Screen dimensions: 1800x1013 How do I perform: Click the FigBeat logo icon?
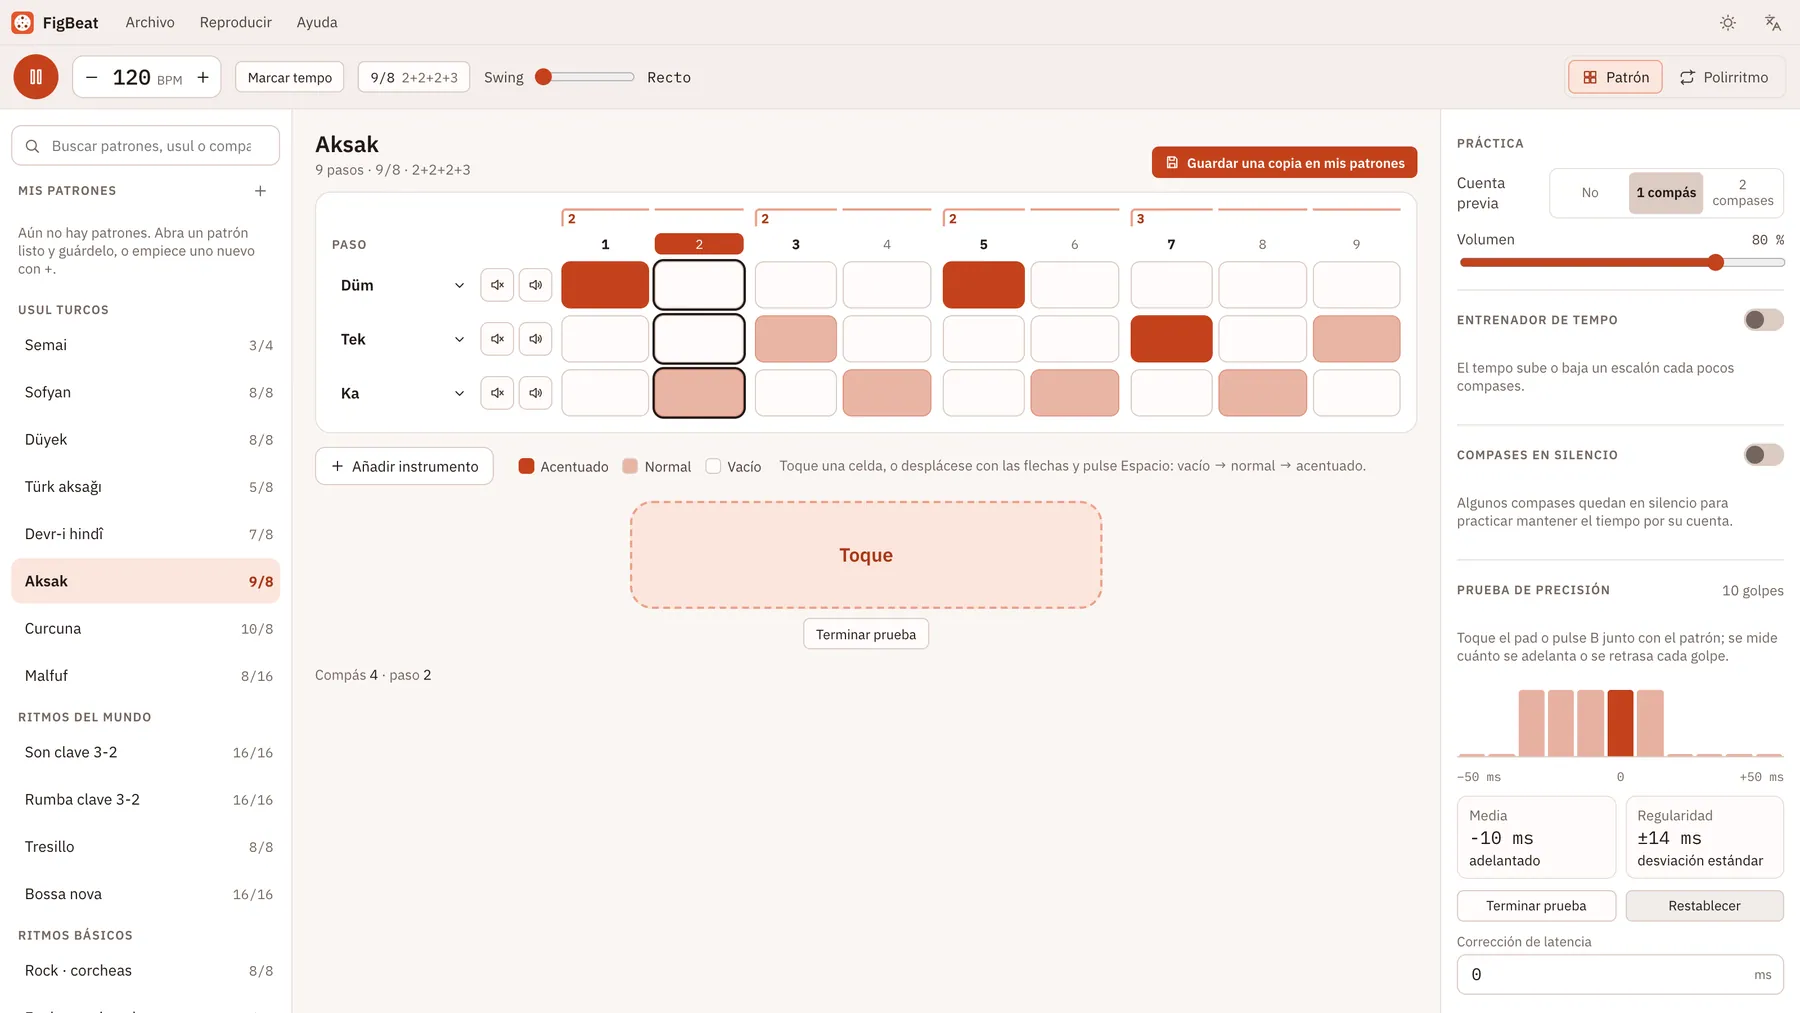(23, 22)
